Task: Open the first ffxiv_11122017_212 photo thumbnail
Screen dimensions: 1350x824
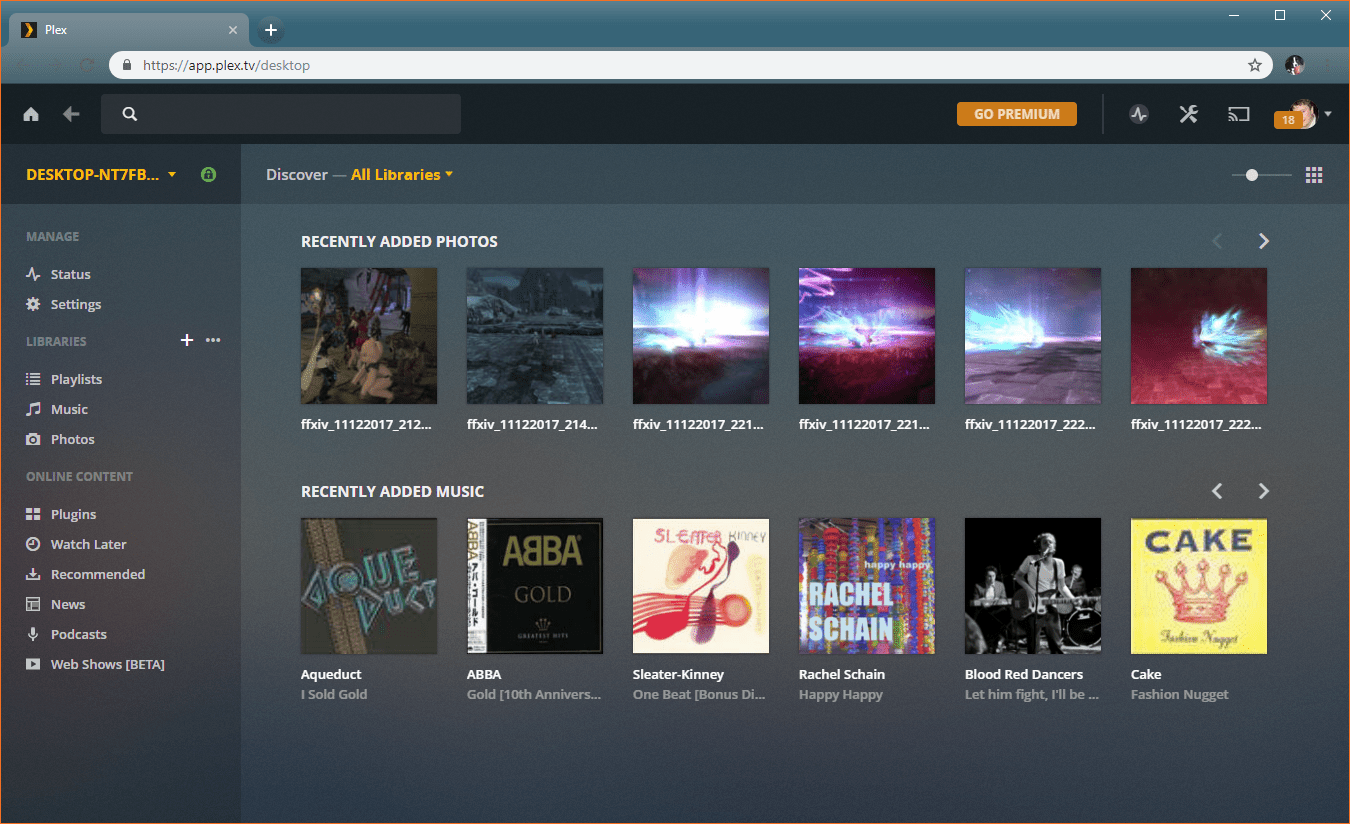Action: 369,336
